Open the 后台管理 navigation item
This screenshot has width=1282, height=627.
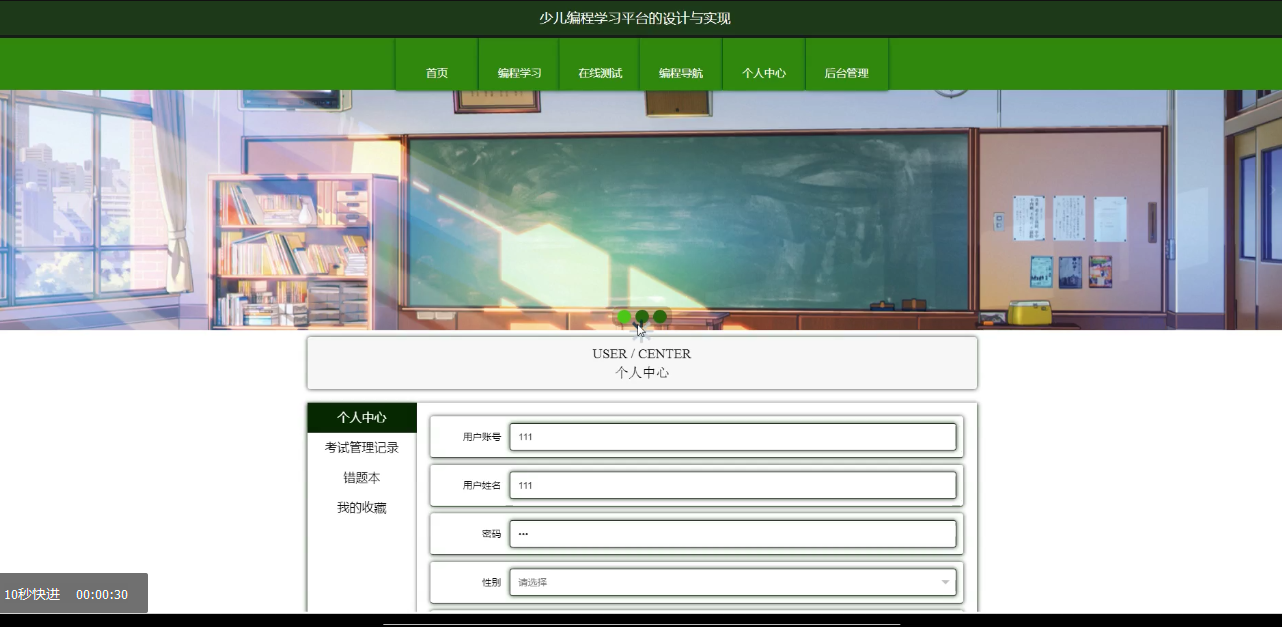coord(846,65)
